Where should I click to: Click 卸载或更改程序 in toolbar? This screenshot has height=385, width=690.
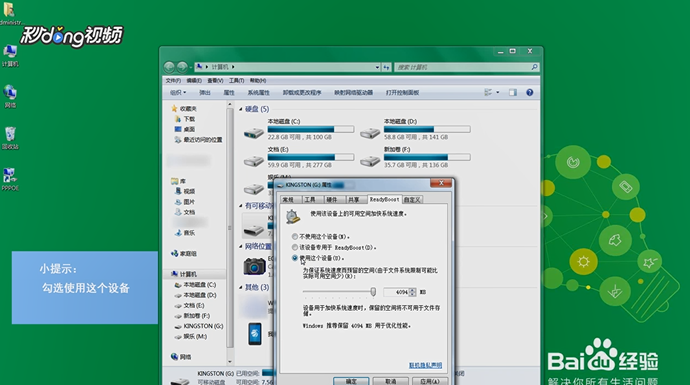[x=302, y=93]
